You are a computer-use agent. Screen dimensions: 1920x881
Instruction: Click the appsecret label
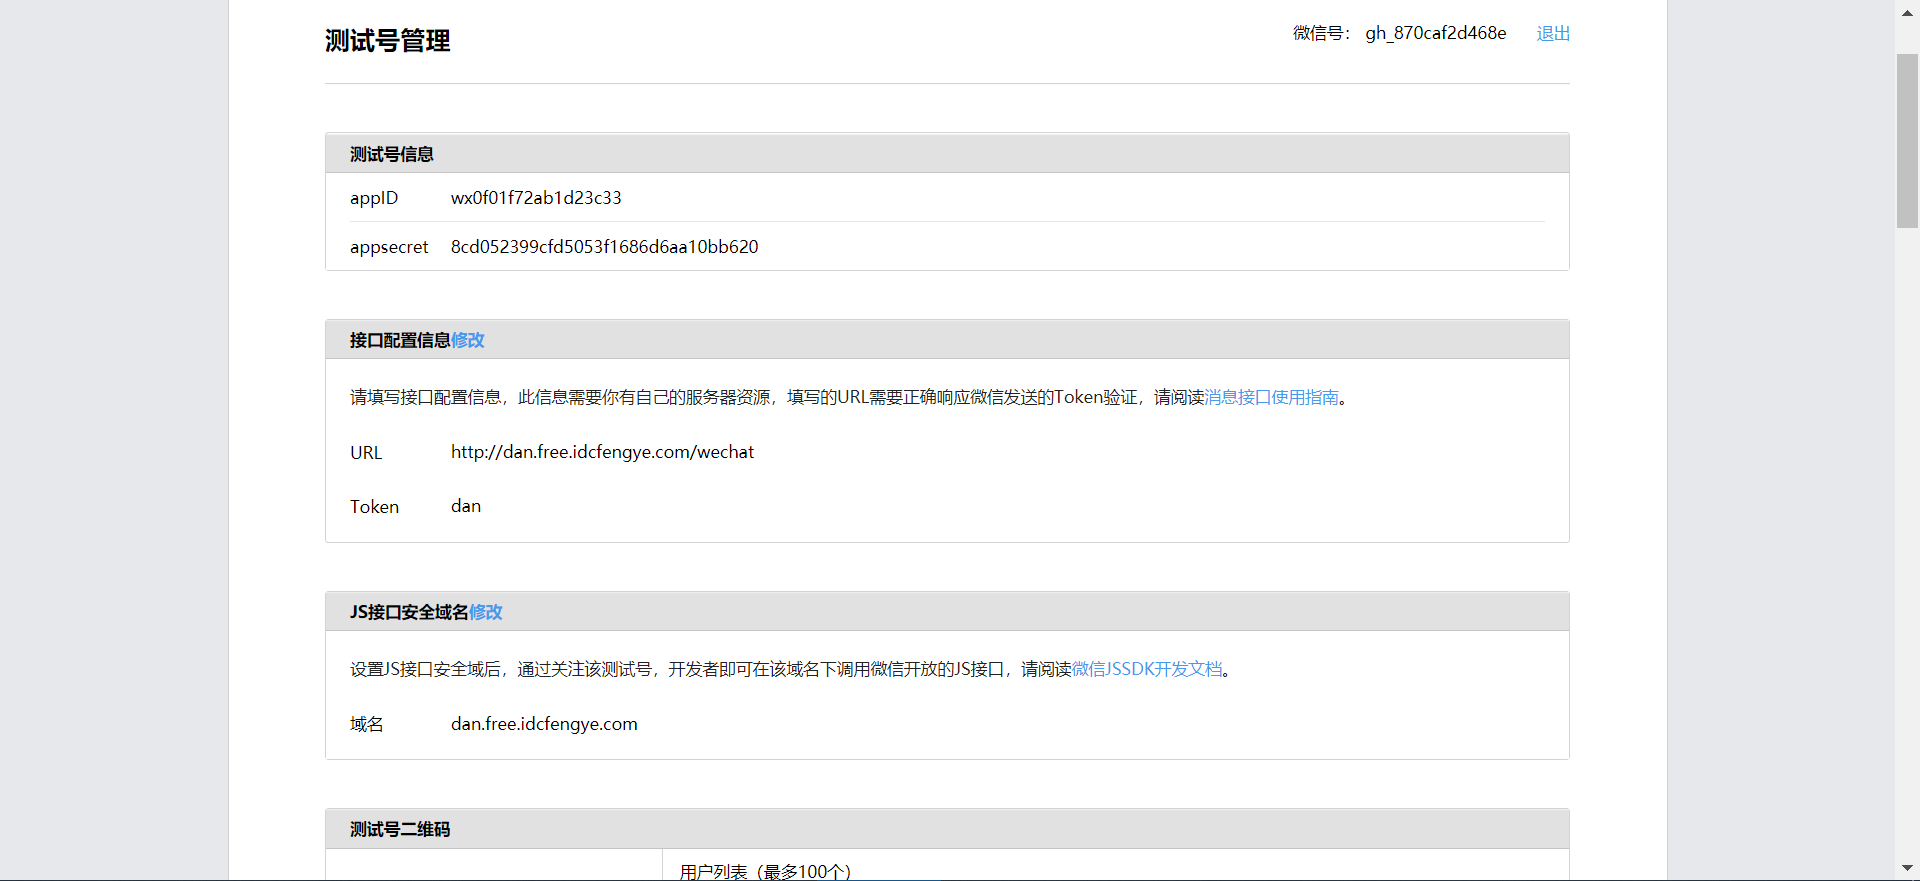point(389,247)
